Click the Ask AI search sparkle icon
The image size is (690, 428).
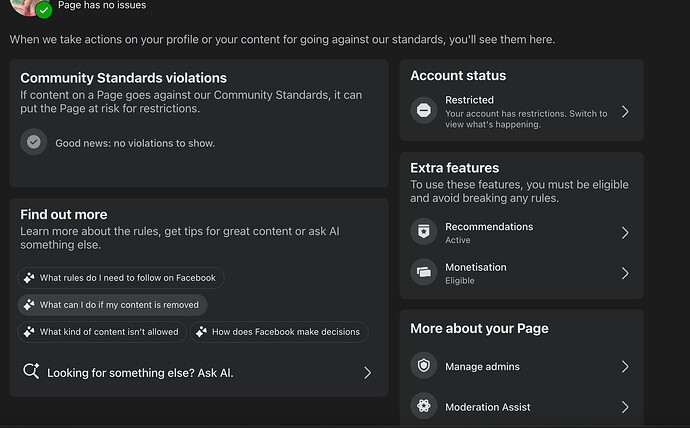(31, 372)
